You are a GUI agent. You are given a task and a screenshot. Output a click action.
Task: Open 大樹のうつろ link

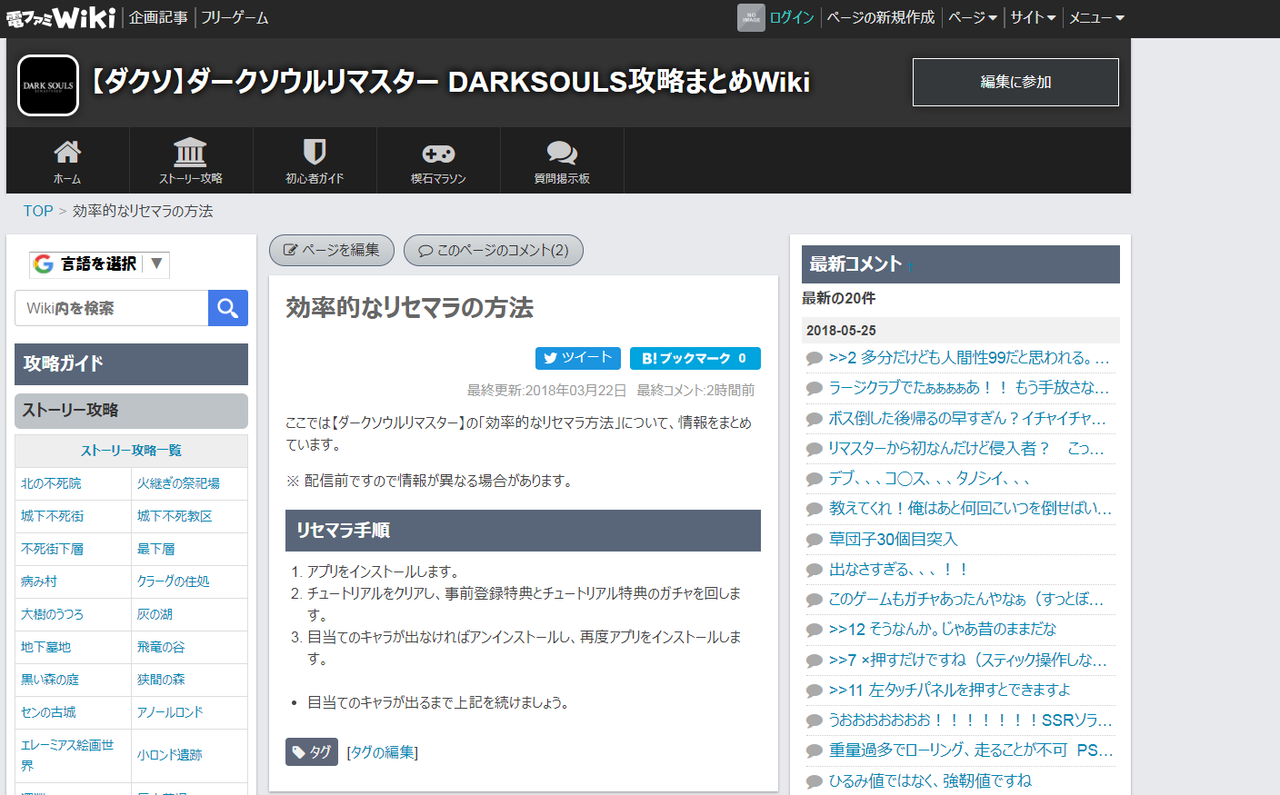pyautogui.click(x=53, y=614)
